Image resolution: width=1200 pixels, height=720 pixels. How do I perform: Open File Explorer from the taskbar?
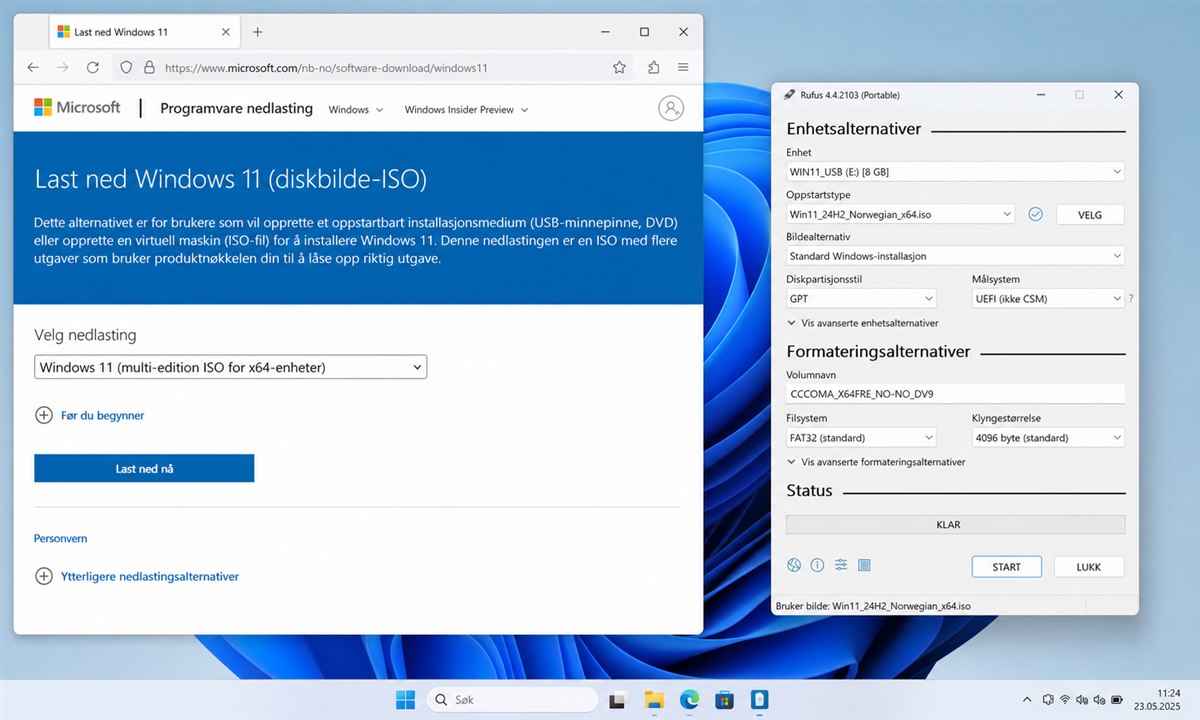click(x=654, y=699)
